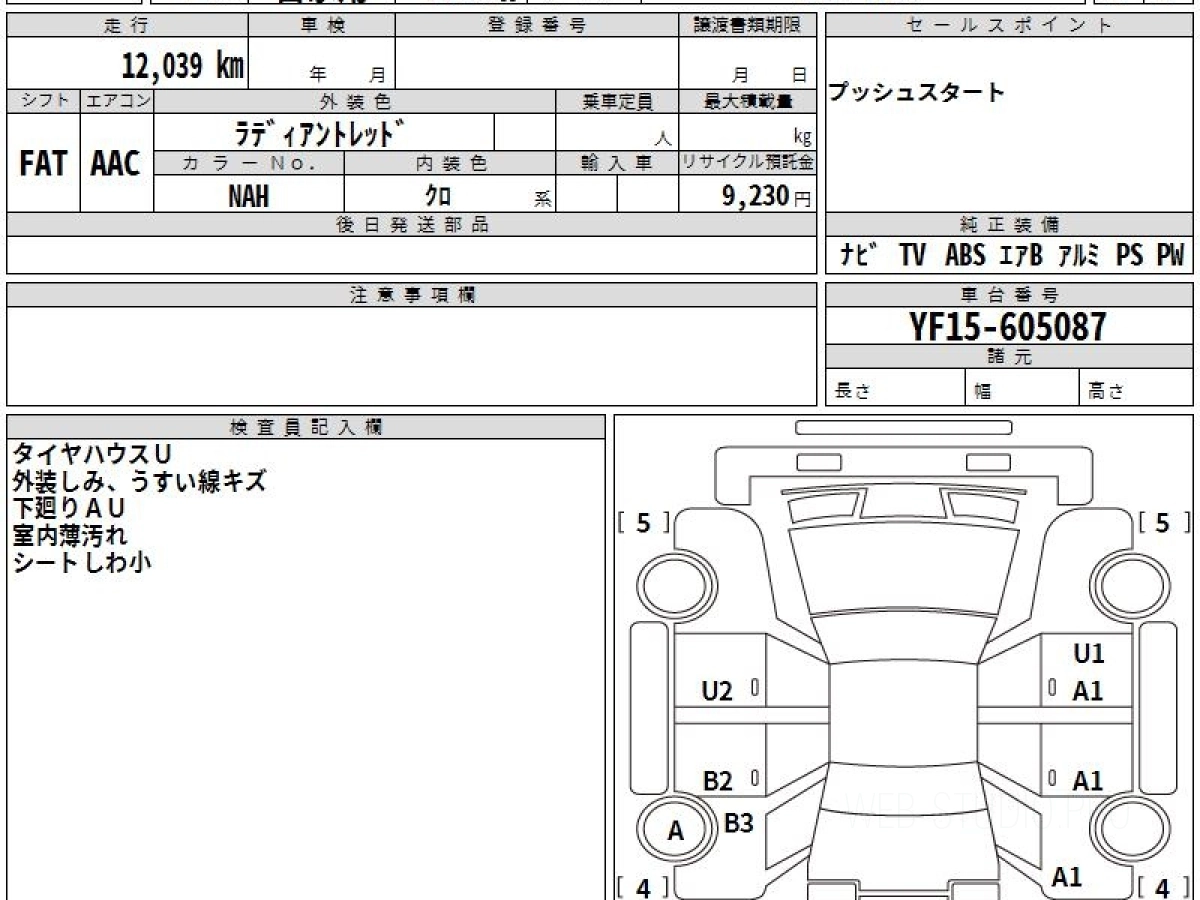Select the ABS equipment item
Image resolution: width=1200 pixels, height=900 pixels.
click(x=965, y=255)
